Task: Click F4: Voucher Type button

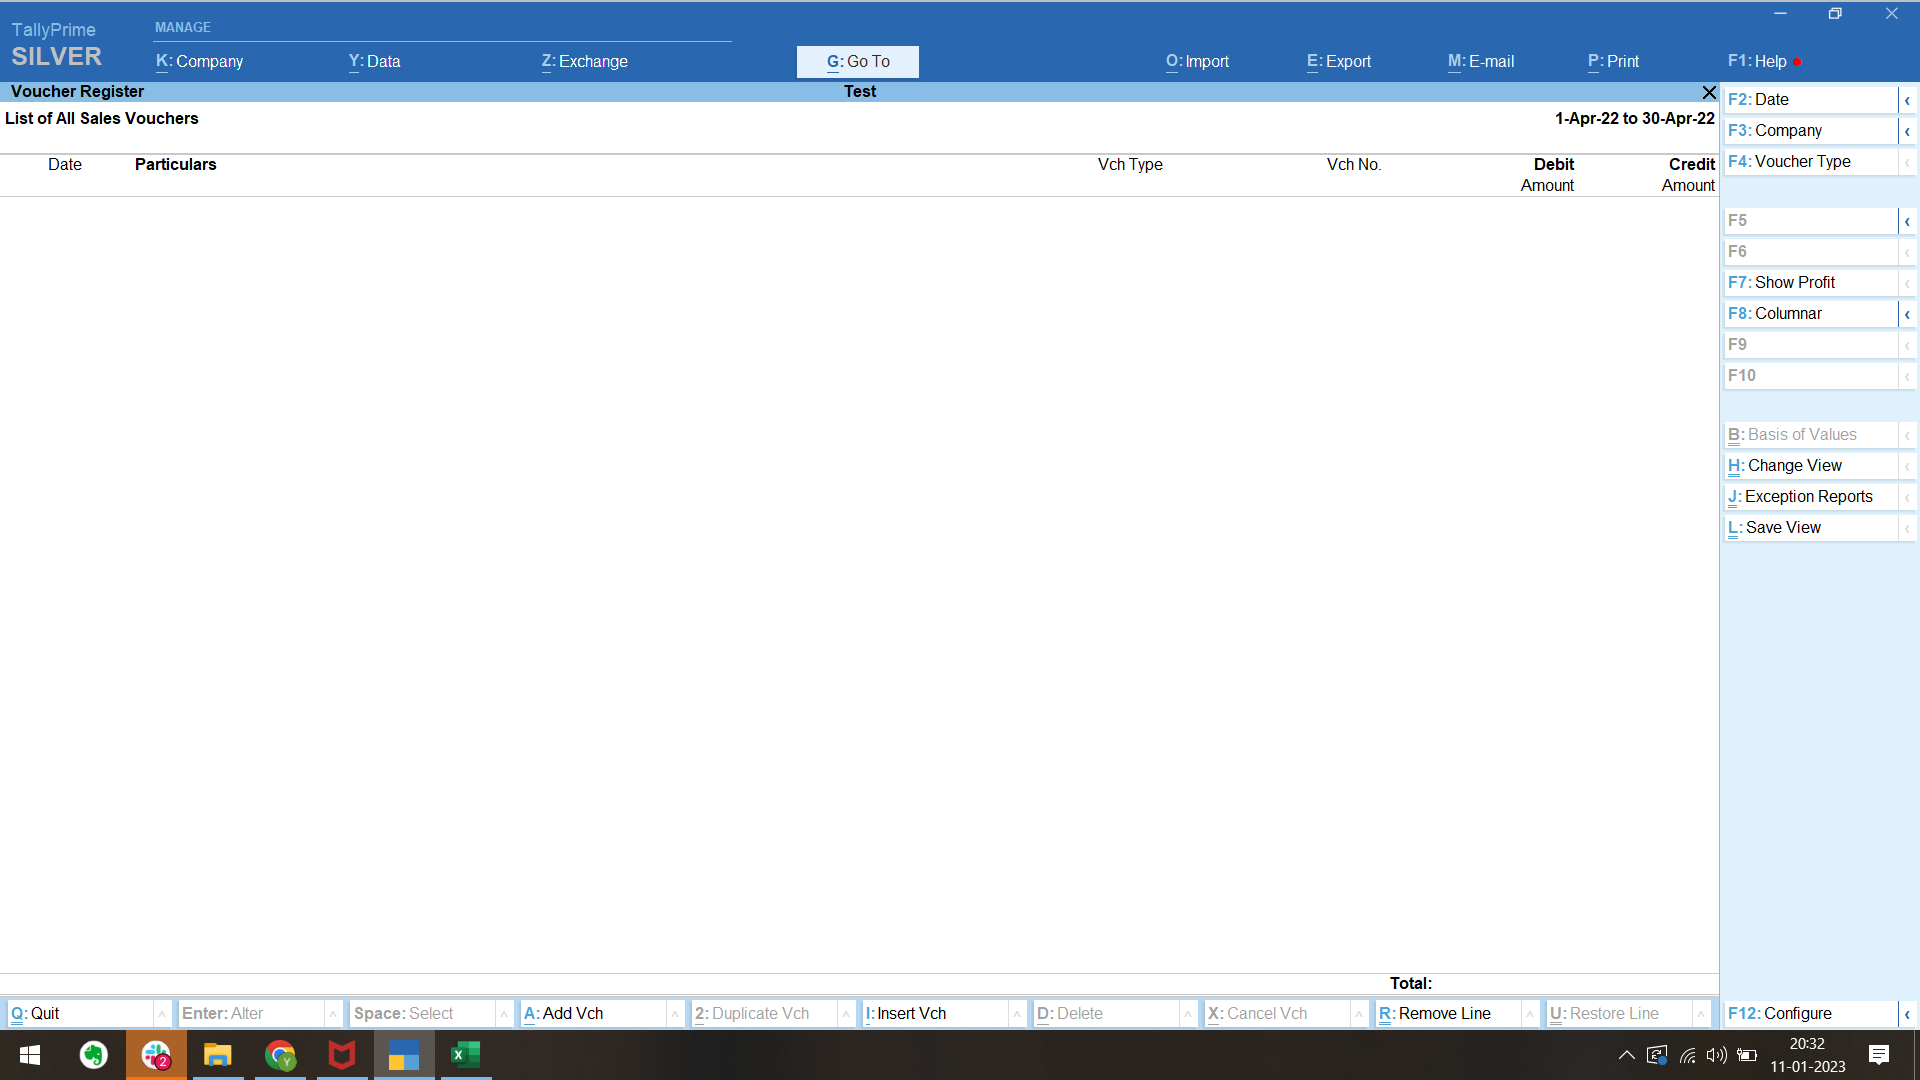Action: point(1810,162)
